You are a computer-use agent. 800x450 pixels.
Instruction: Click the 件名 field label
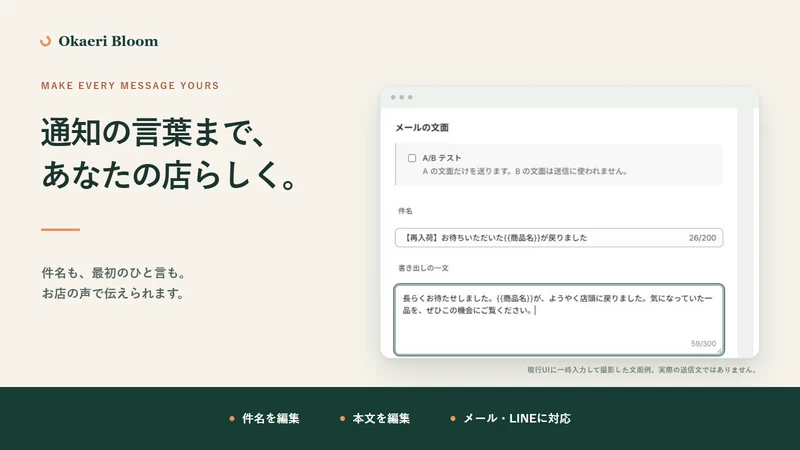405,211
